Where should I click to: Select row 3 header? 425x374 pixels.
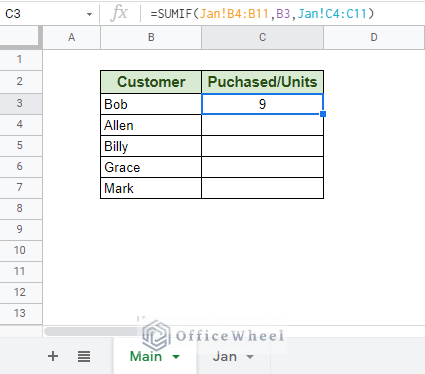coord(20,103)
